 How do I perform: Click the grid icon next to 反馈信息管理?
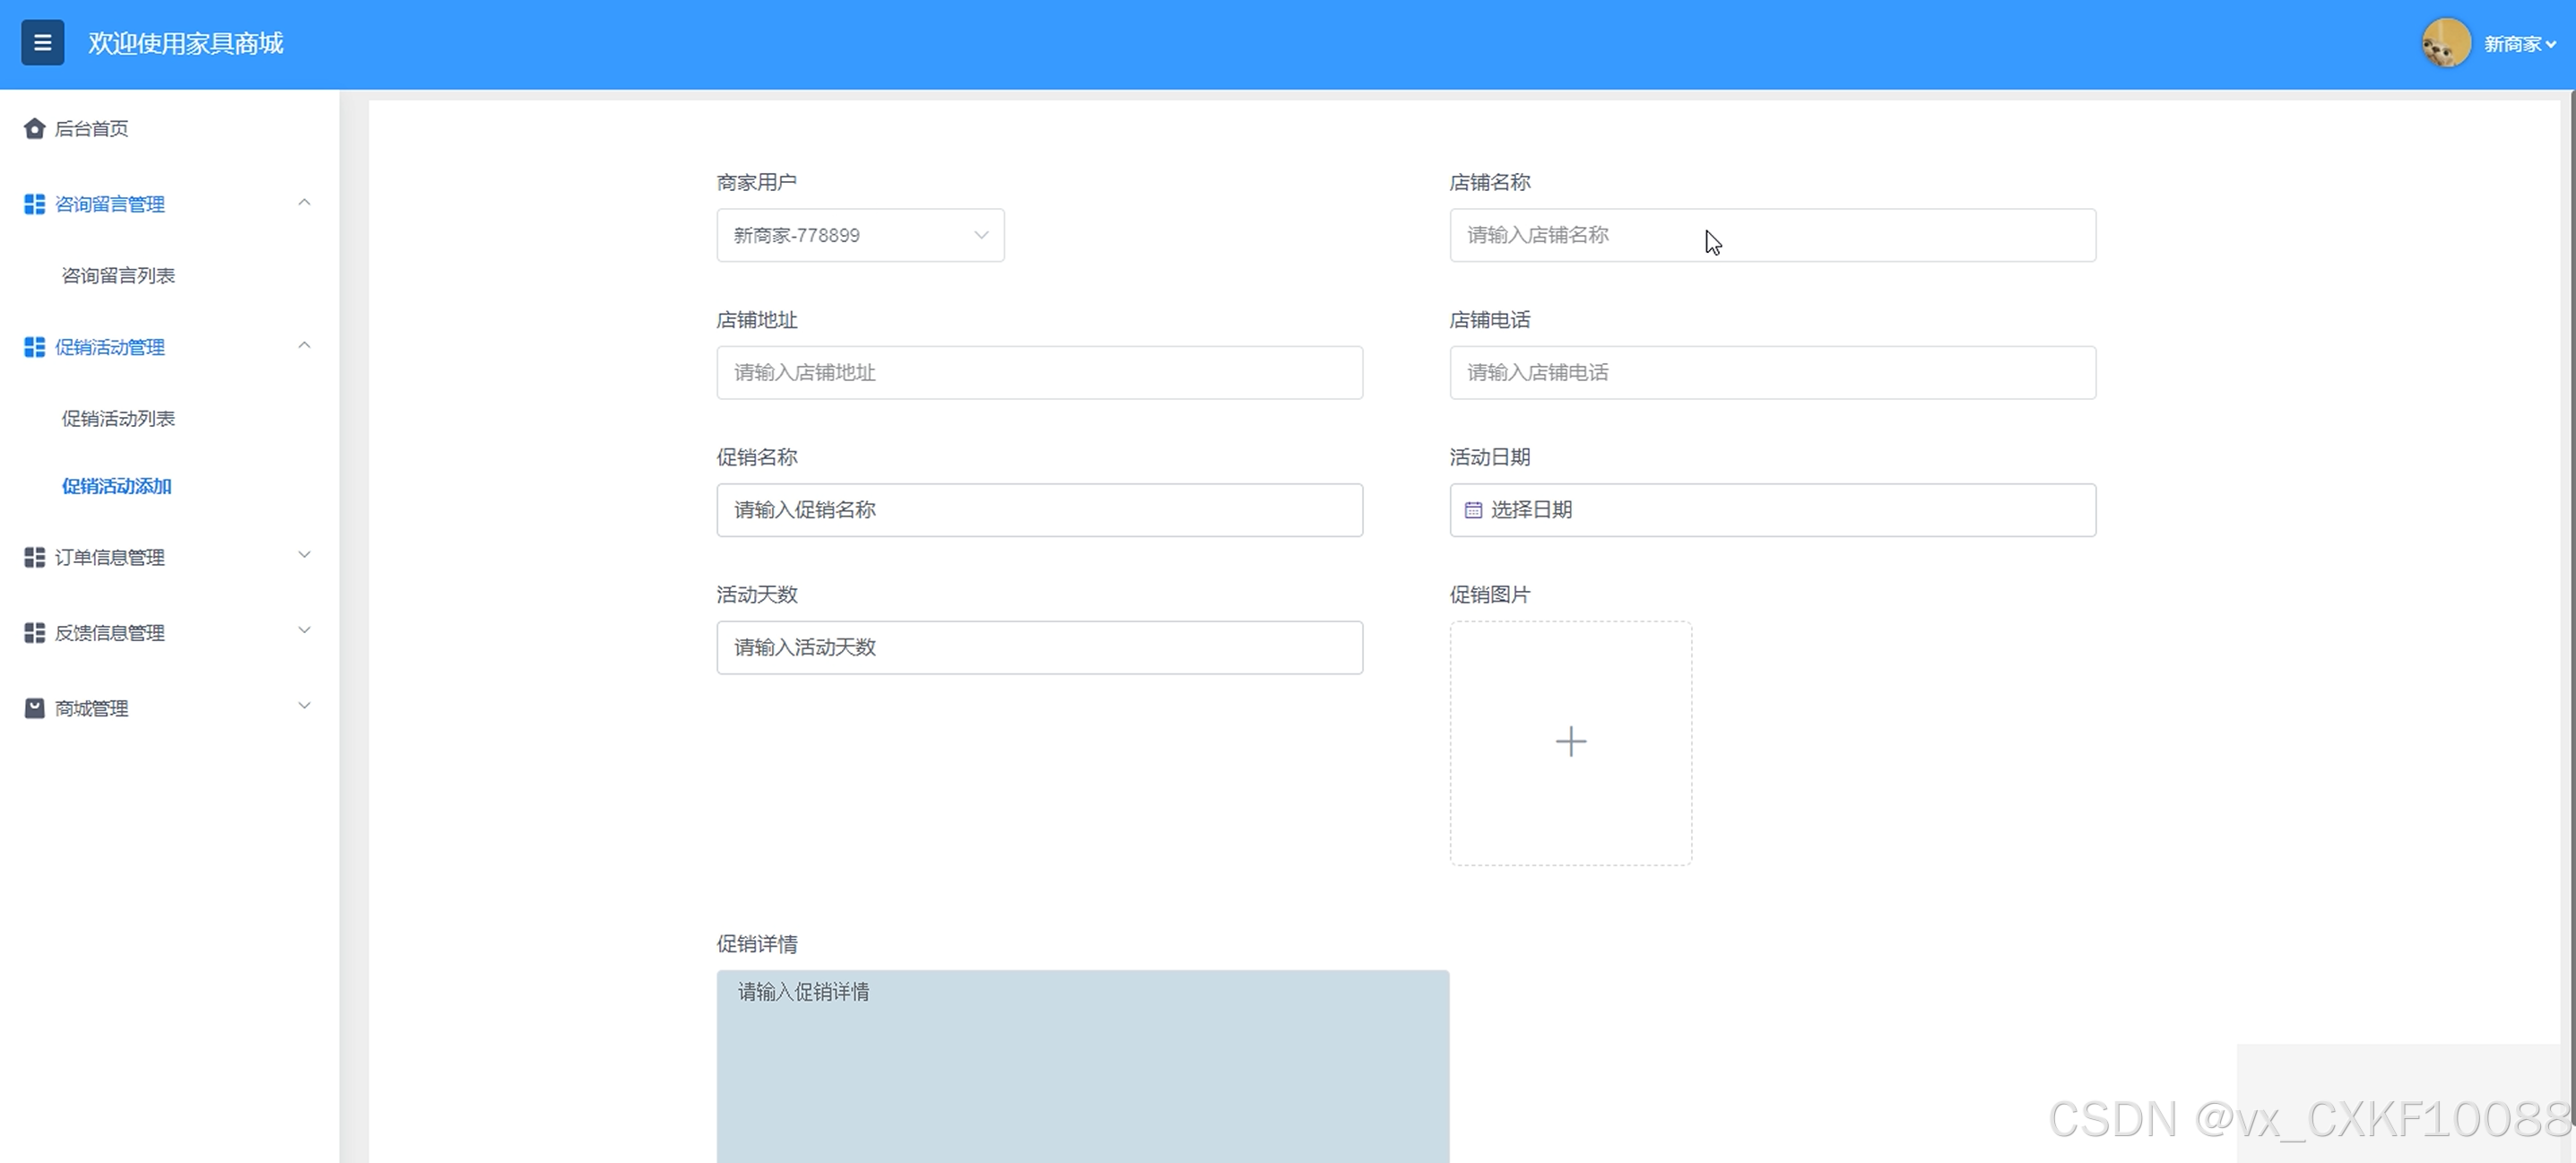[34, 633]
